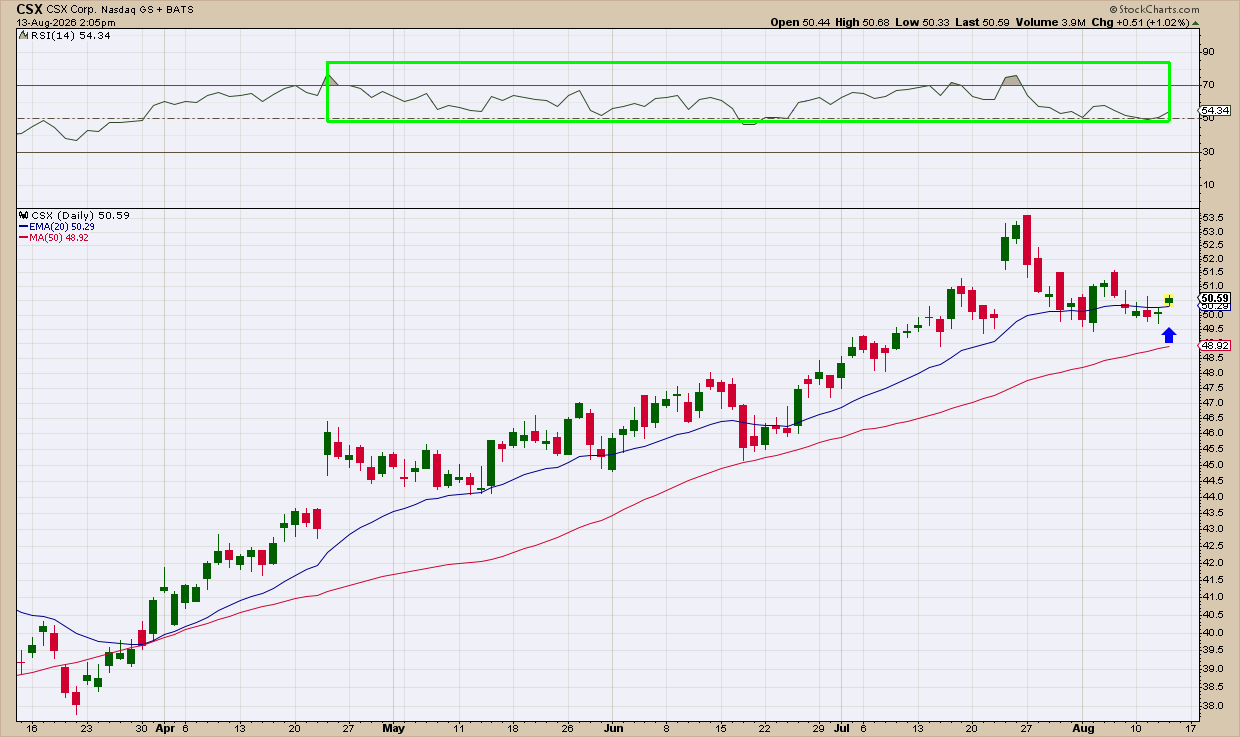
Task: Click the tall red candle at the July peak
Action: point(1027,240)
